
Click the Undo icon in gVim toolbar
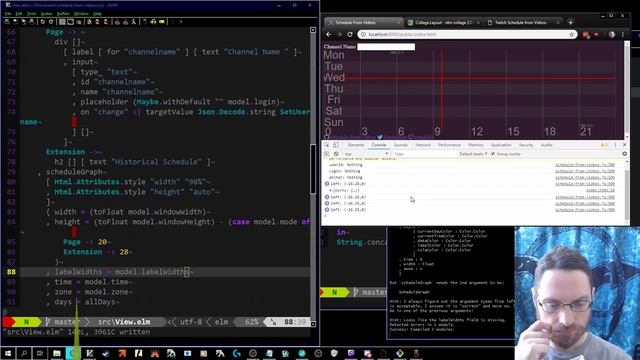pos(42,22)
